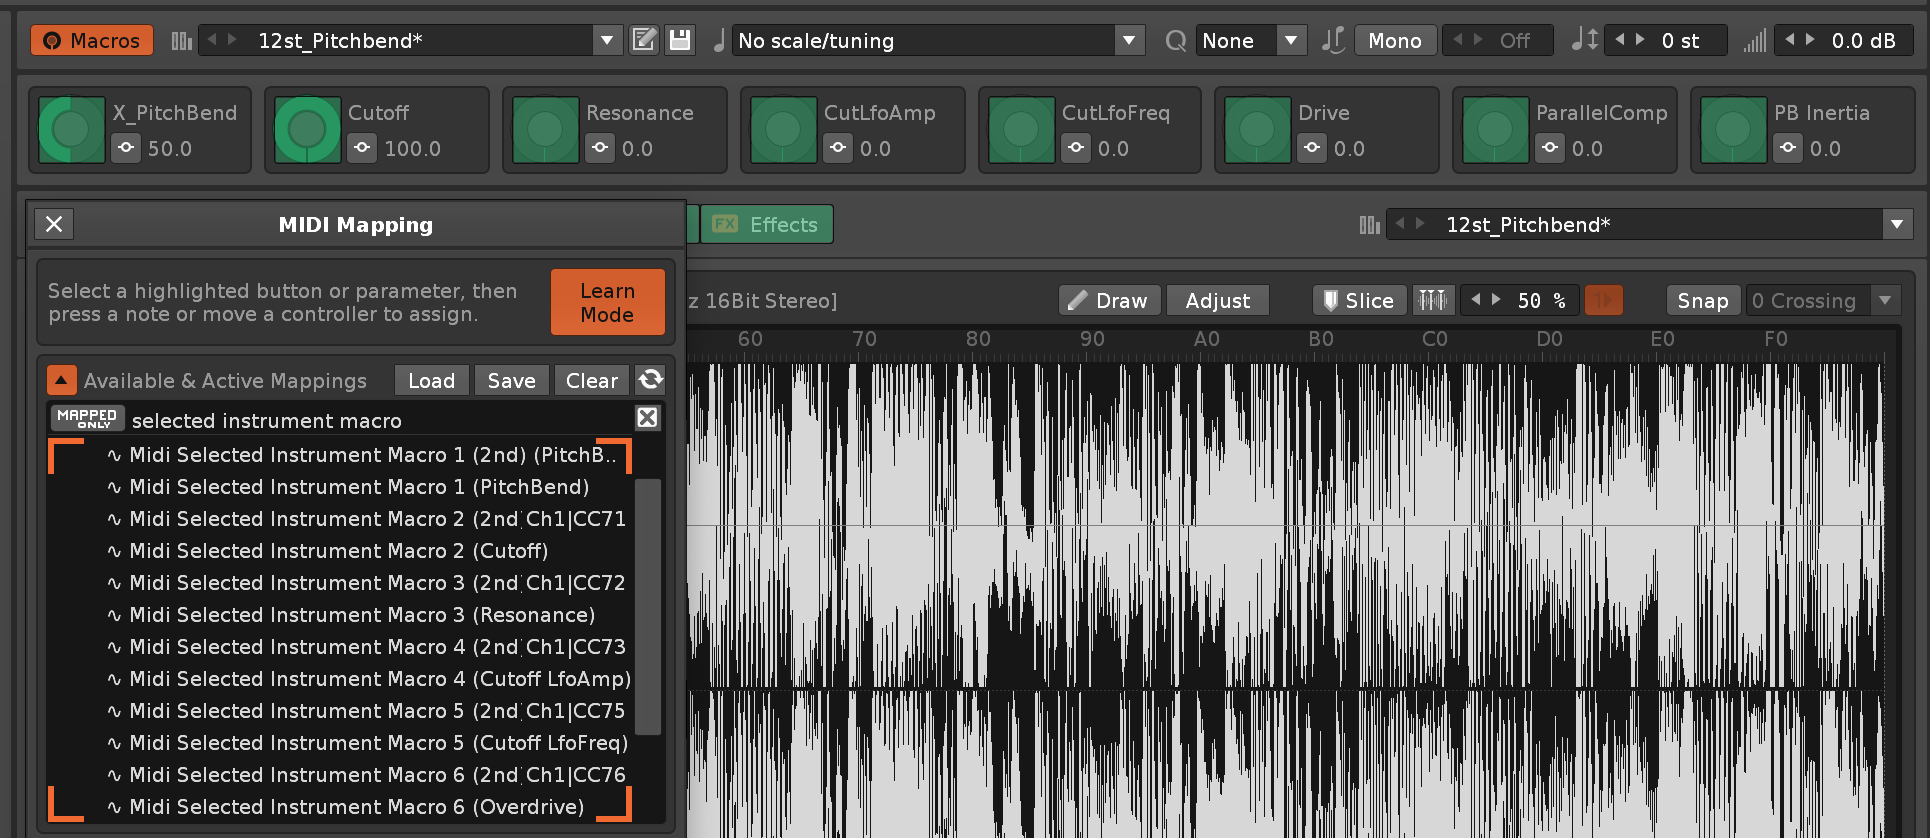1930x838 pixels.
Task: Click the save preset floppy disk icon
Action: 680,40
